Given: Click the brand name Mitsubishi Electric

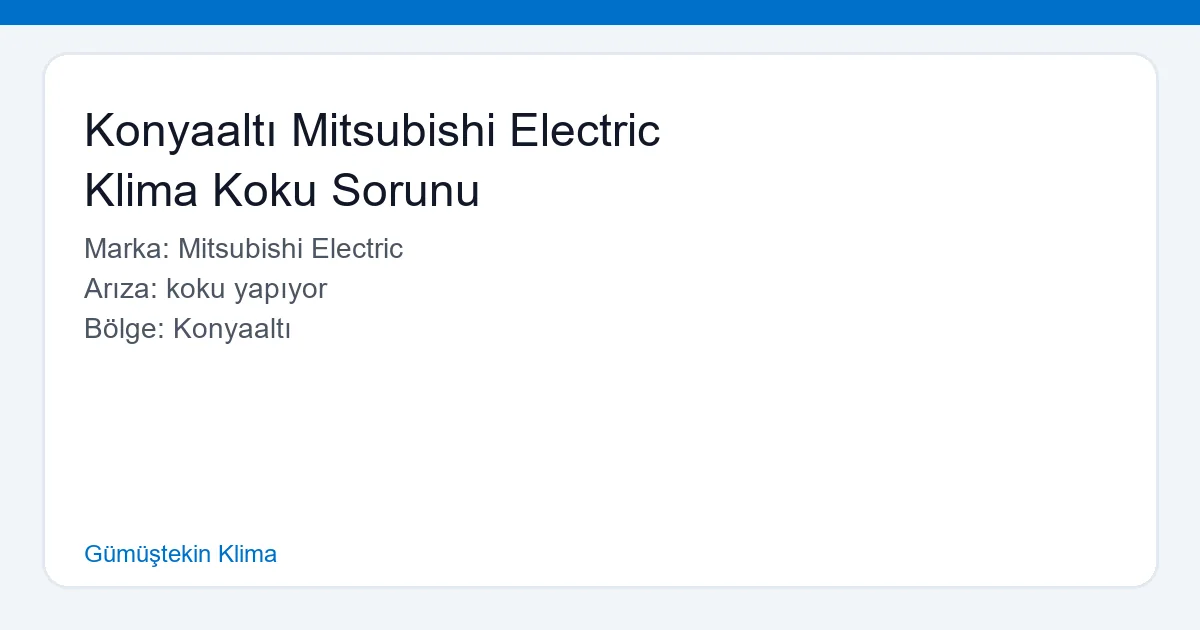Looking at the screenshot, I should coord(290,249).
